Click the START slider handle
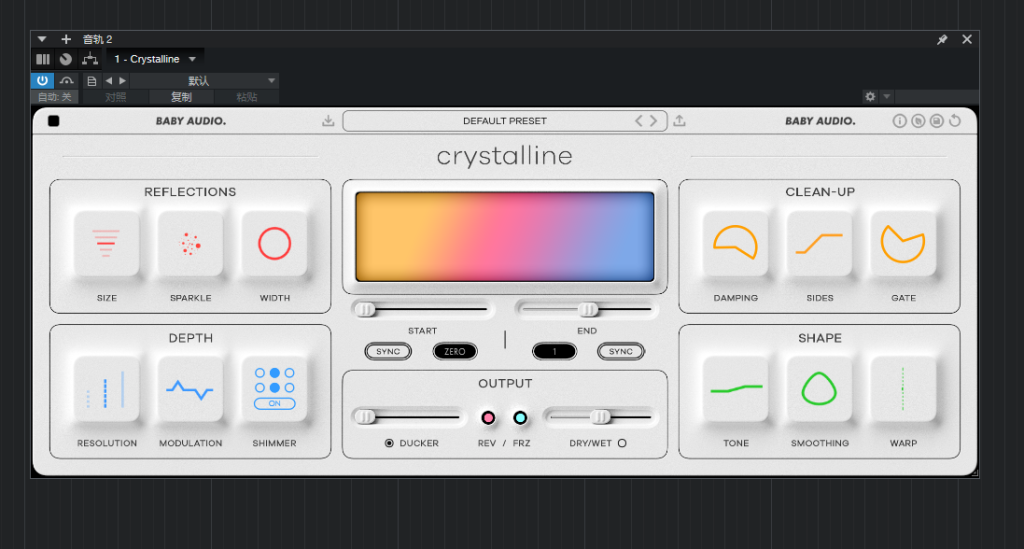The width and height of the screenshot is (1024, 549). [x=366, y=309]
